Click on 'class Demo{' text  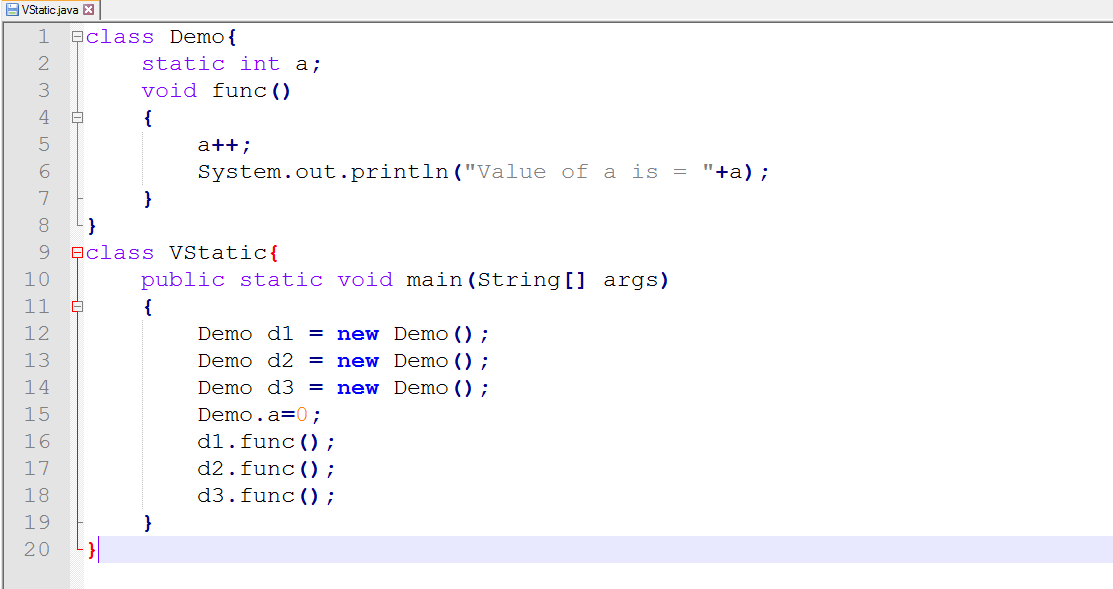161,37
